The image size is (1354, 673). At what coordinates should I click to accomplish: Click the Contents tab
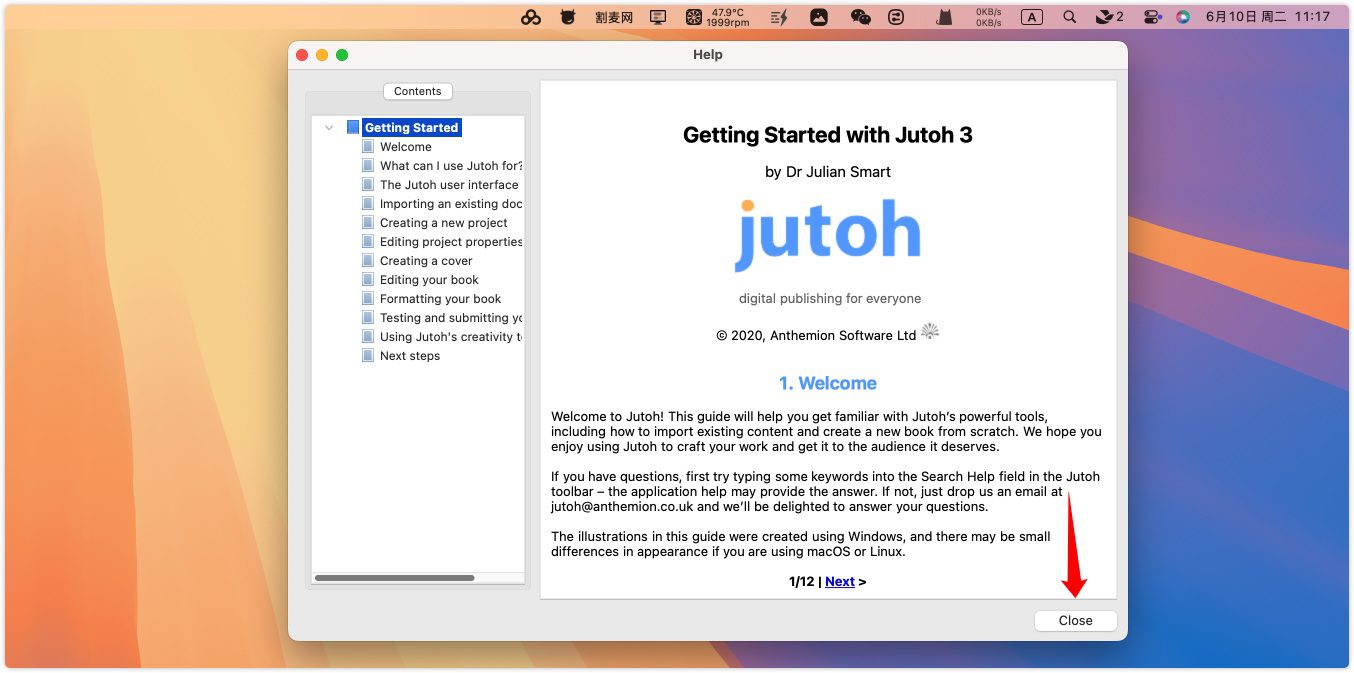tap(417, 91)
